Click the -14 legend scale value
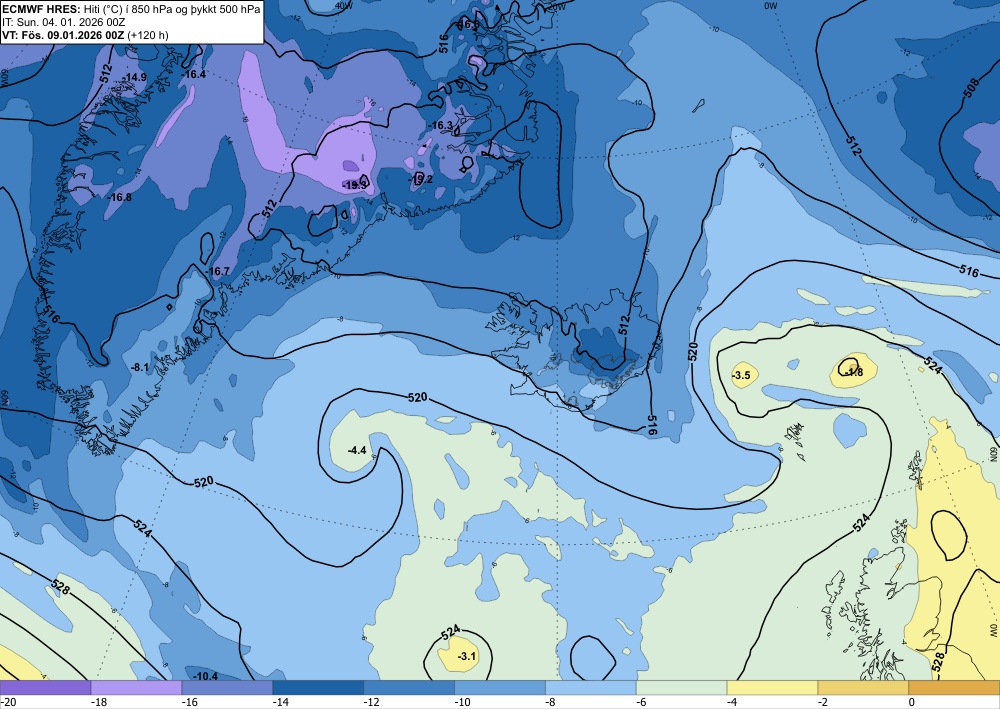1000x709 pixels. (x=281, y=702)
